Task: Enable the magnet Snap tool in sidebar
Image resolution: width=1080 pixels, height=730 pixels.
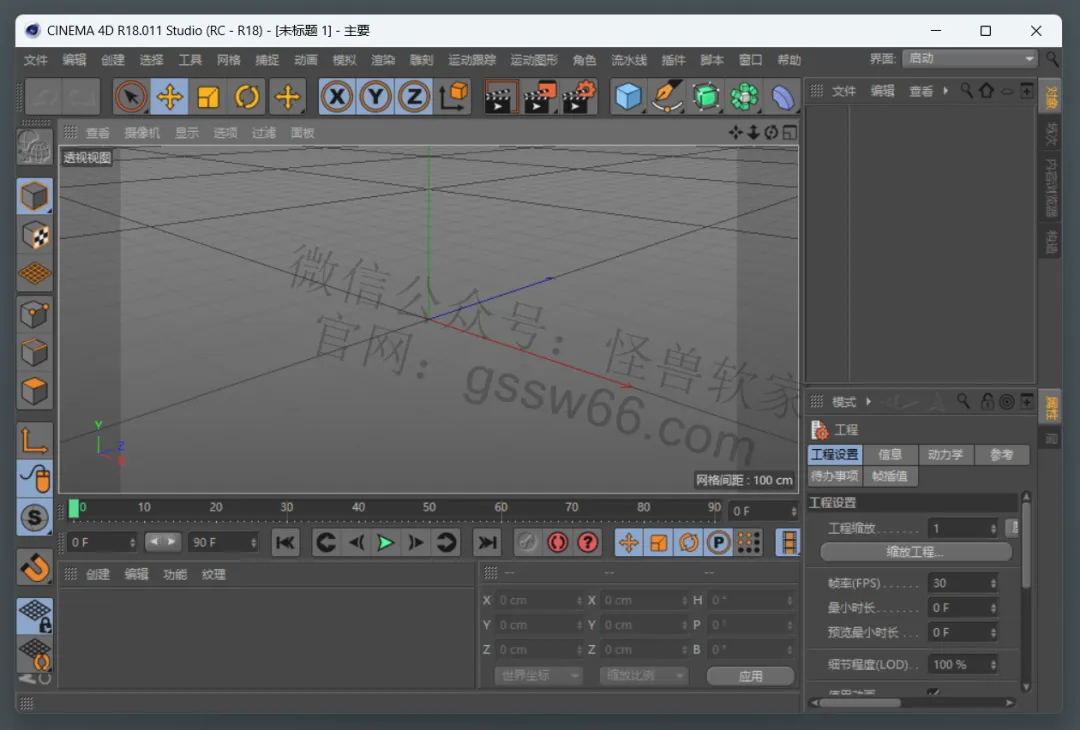Action: point(35,568)
